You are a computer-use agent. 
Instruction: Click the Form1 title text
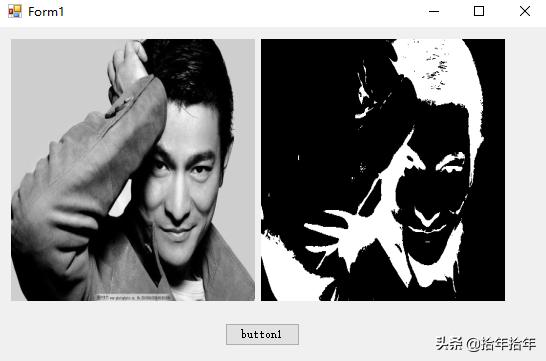46,12
